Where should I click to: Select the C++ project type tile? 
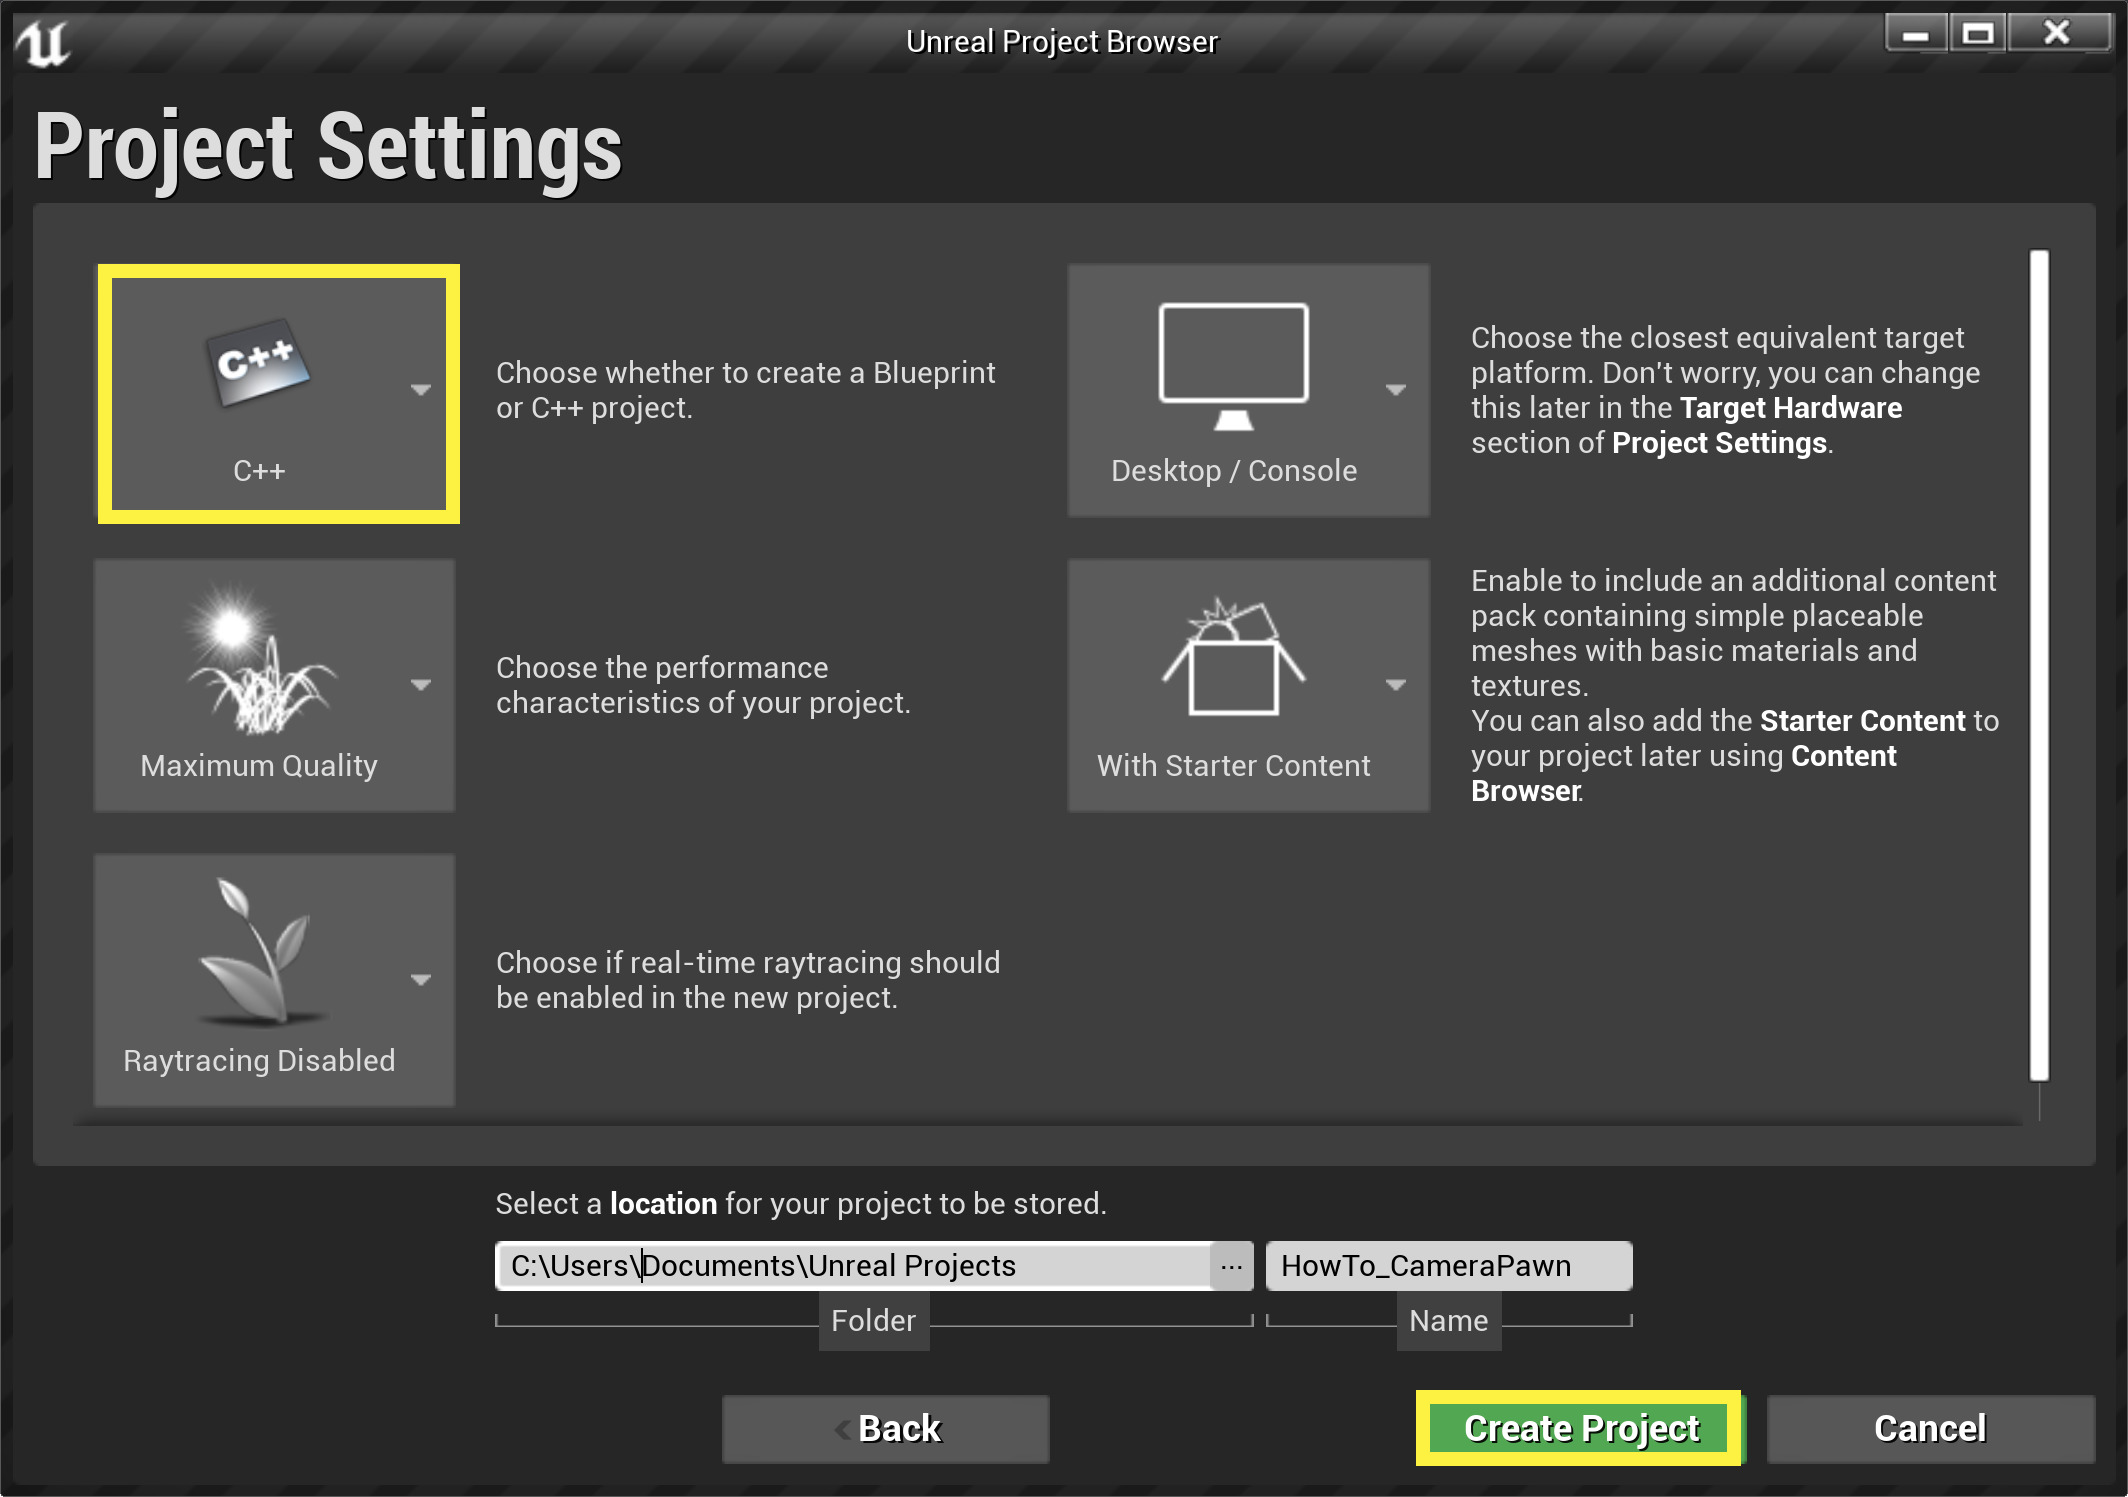(278, 392)
